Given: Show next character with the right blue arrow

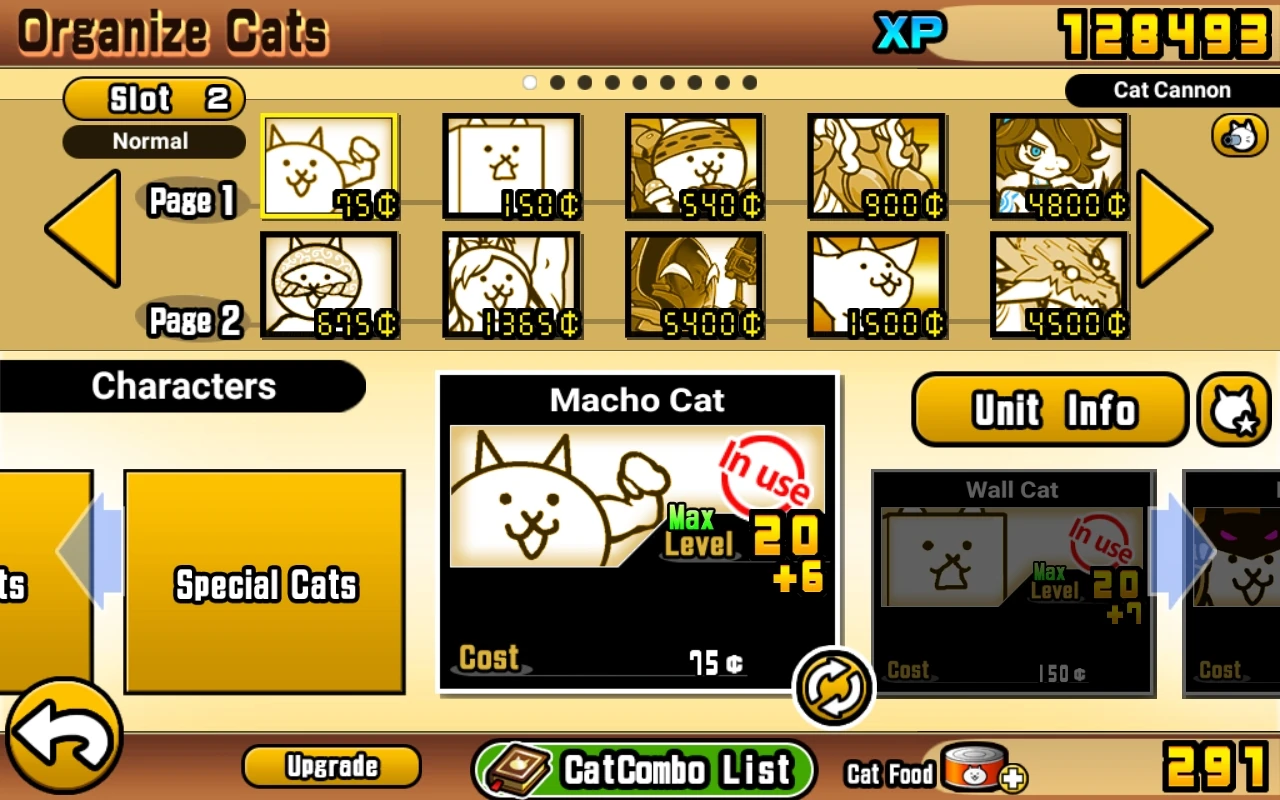Looking at the screenshot, I should click(1181, 550).
